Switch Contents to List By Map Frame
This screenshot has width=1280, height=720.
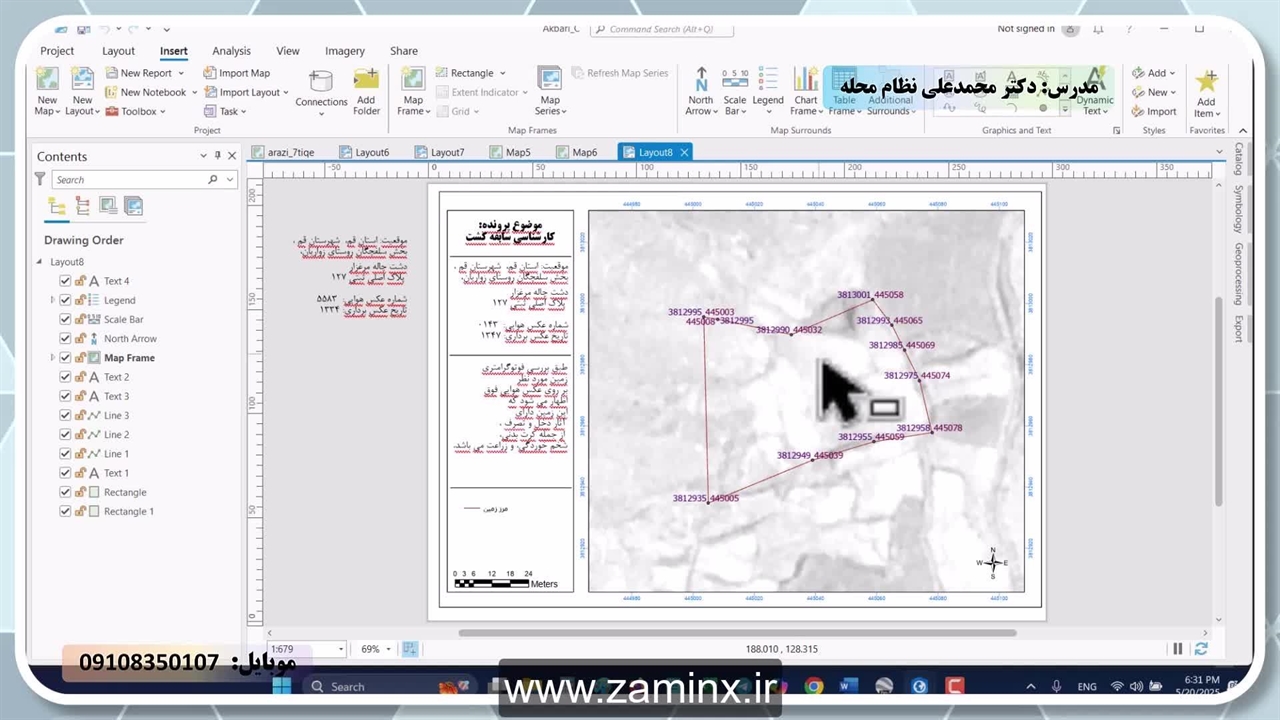108,207
